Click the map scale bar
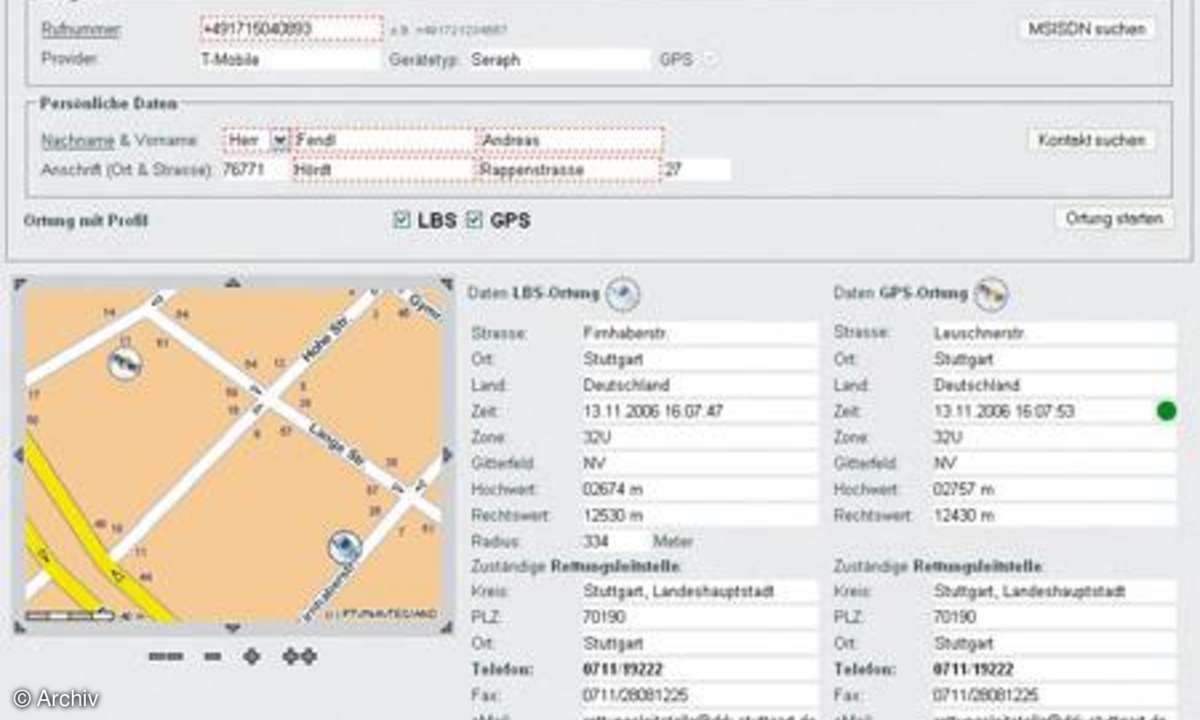This screenshot has height=720, width=1200. click(70, 615)
